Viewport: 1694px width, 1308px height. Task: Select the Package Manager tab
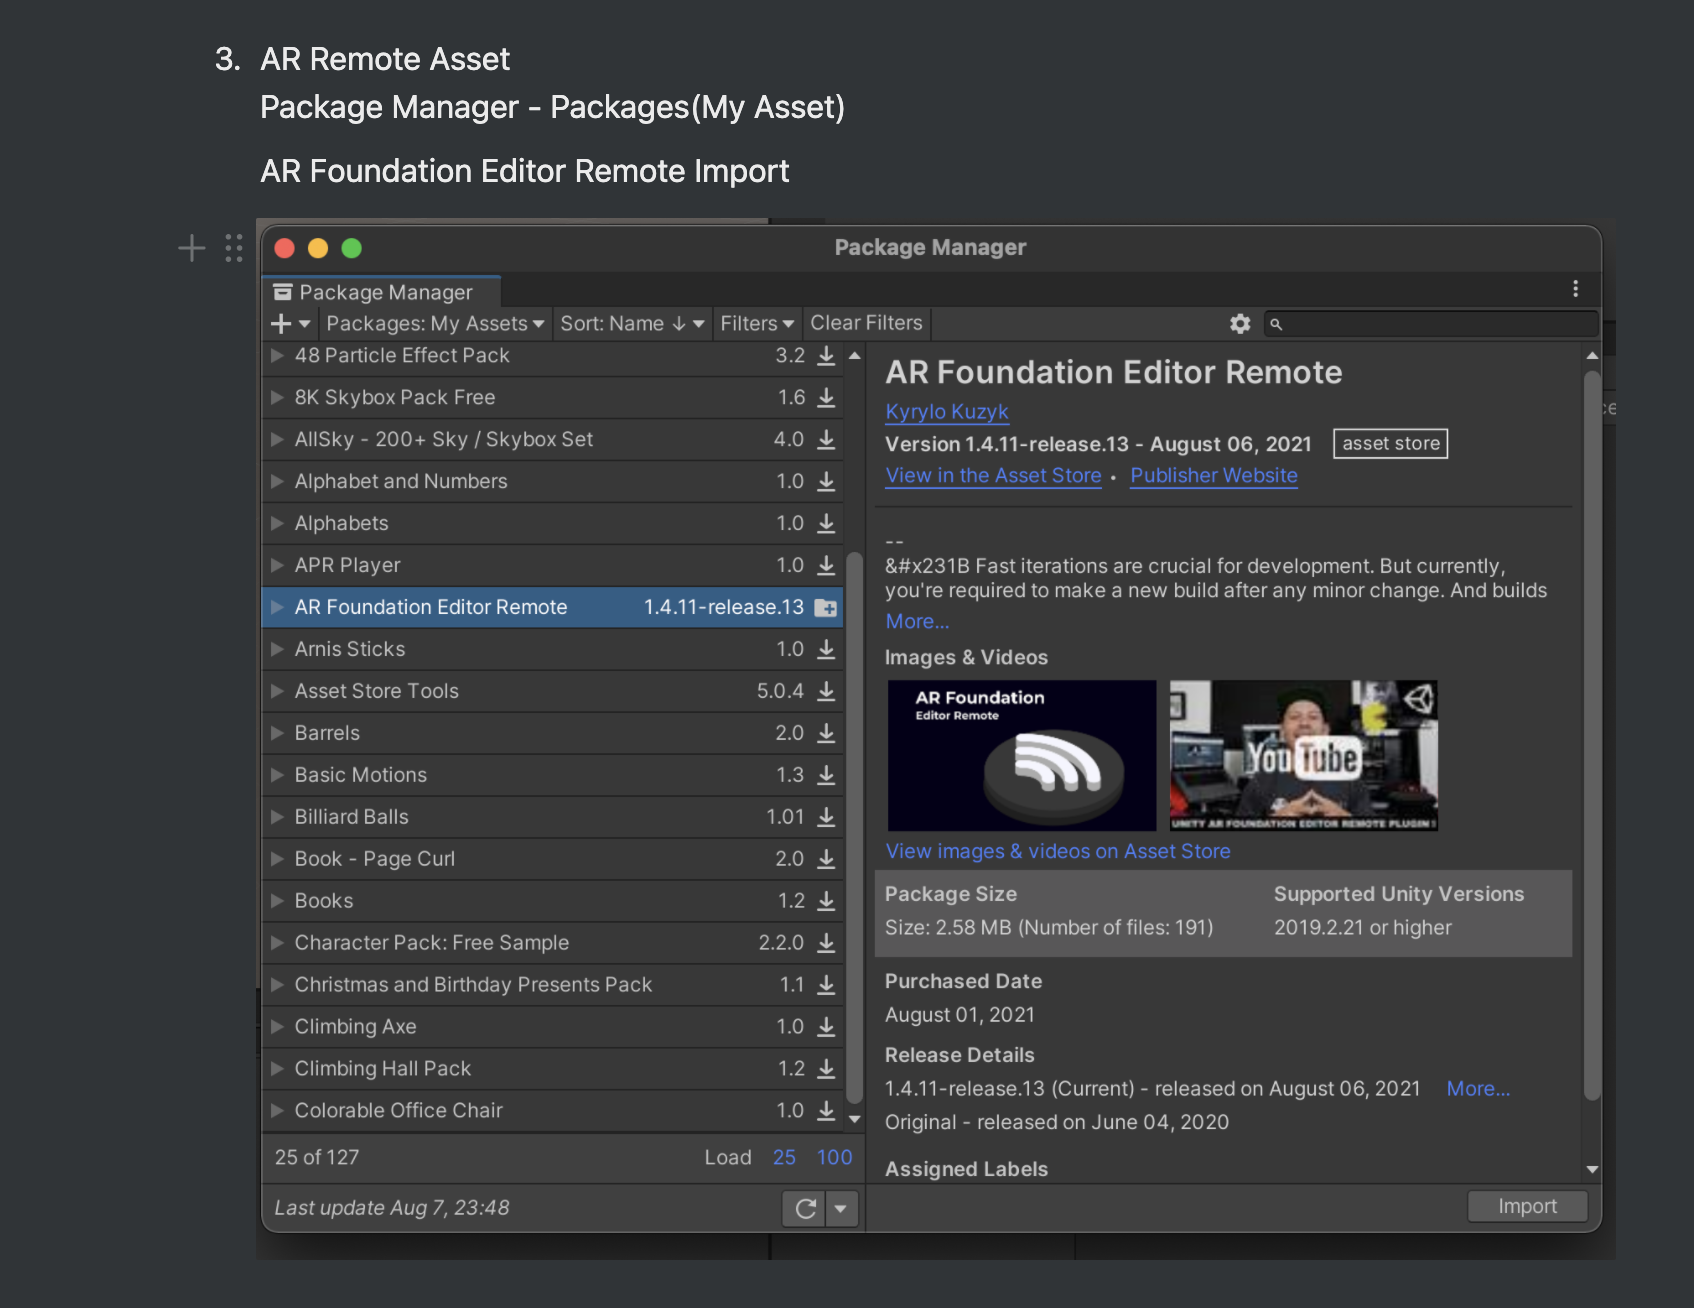[382, 292]
